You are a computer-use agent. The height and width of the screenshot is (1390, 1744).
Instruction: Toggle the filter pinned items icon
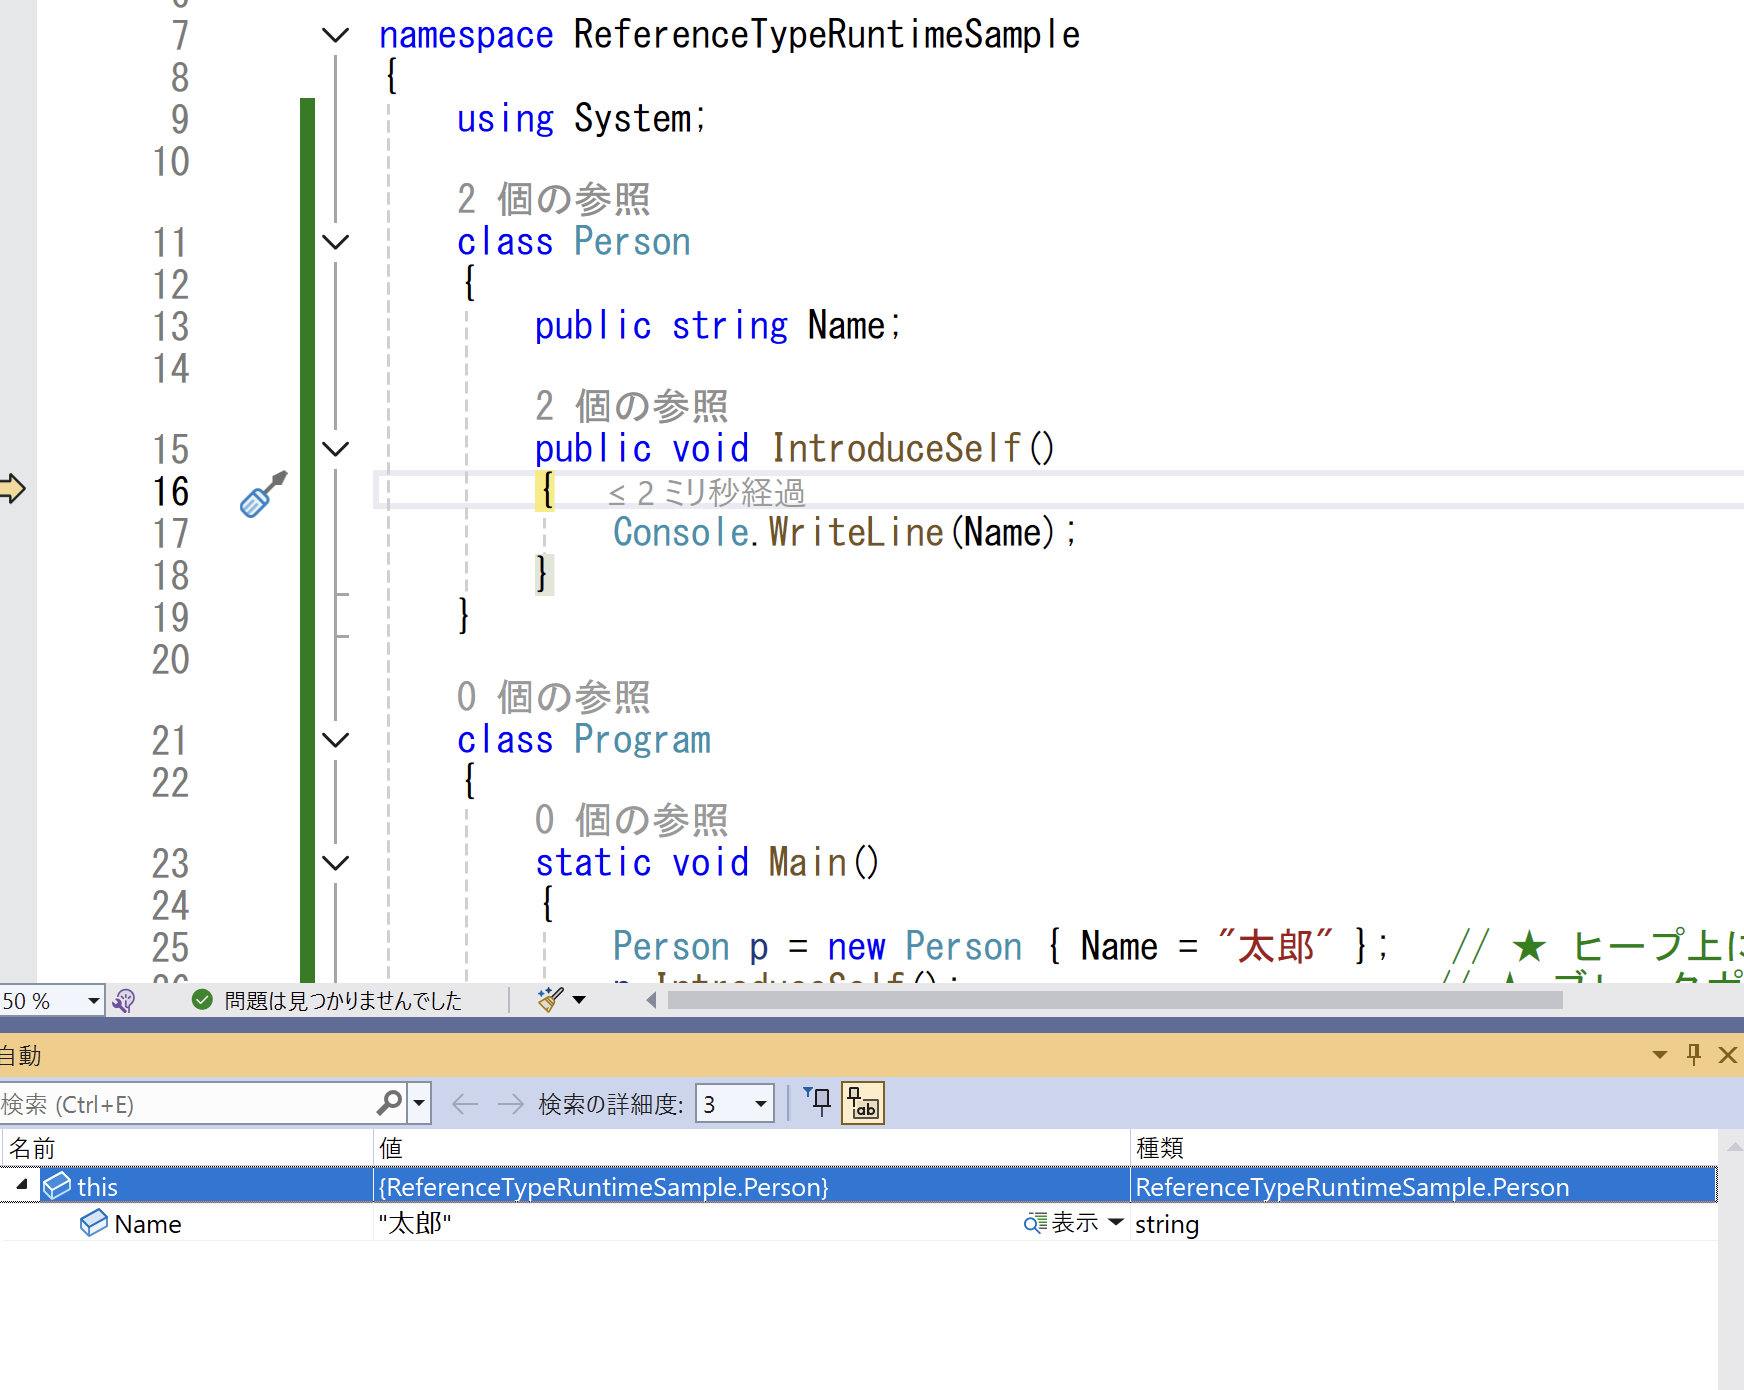tap(817, 1102)
